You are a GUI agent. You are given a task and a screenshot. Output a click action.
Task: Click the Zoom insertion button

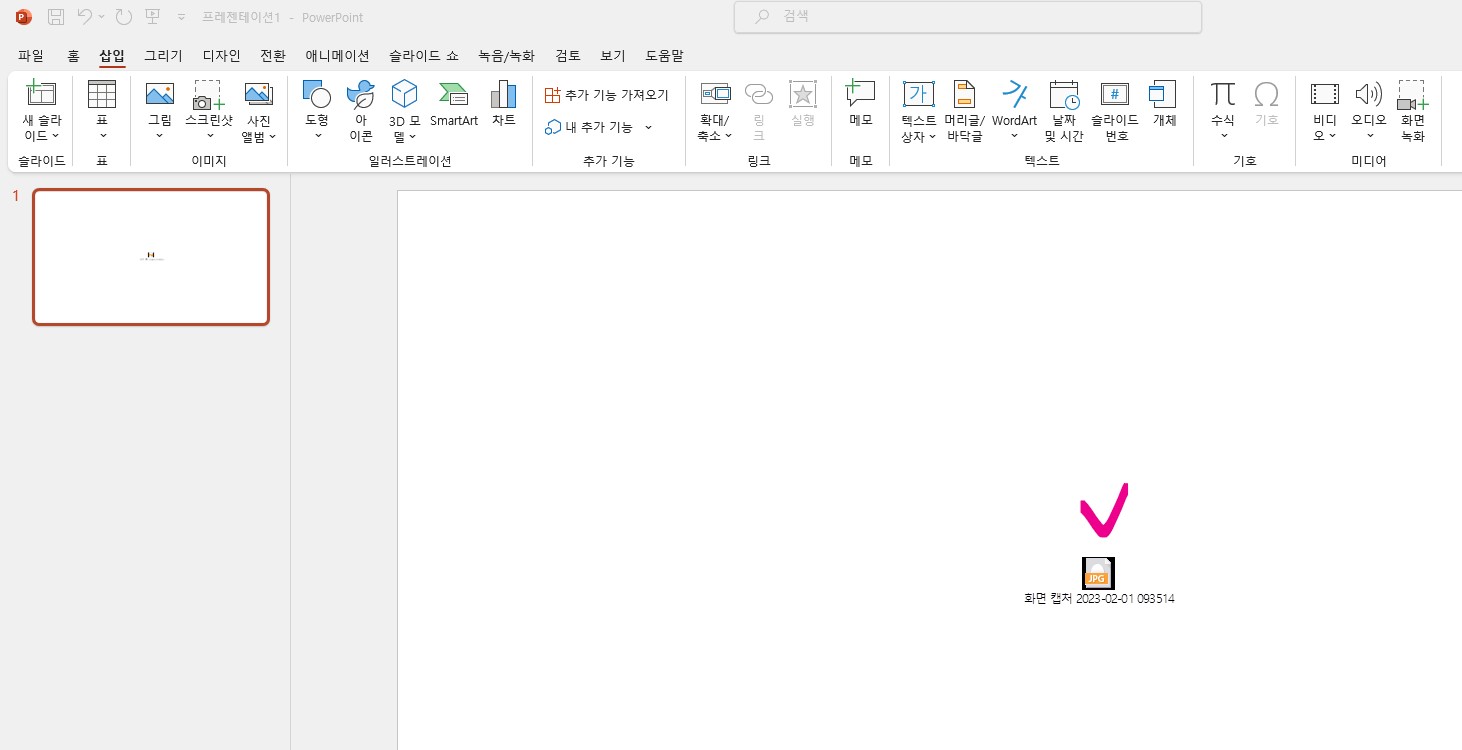pos(715,110)
